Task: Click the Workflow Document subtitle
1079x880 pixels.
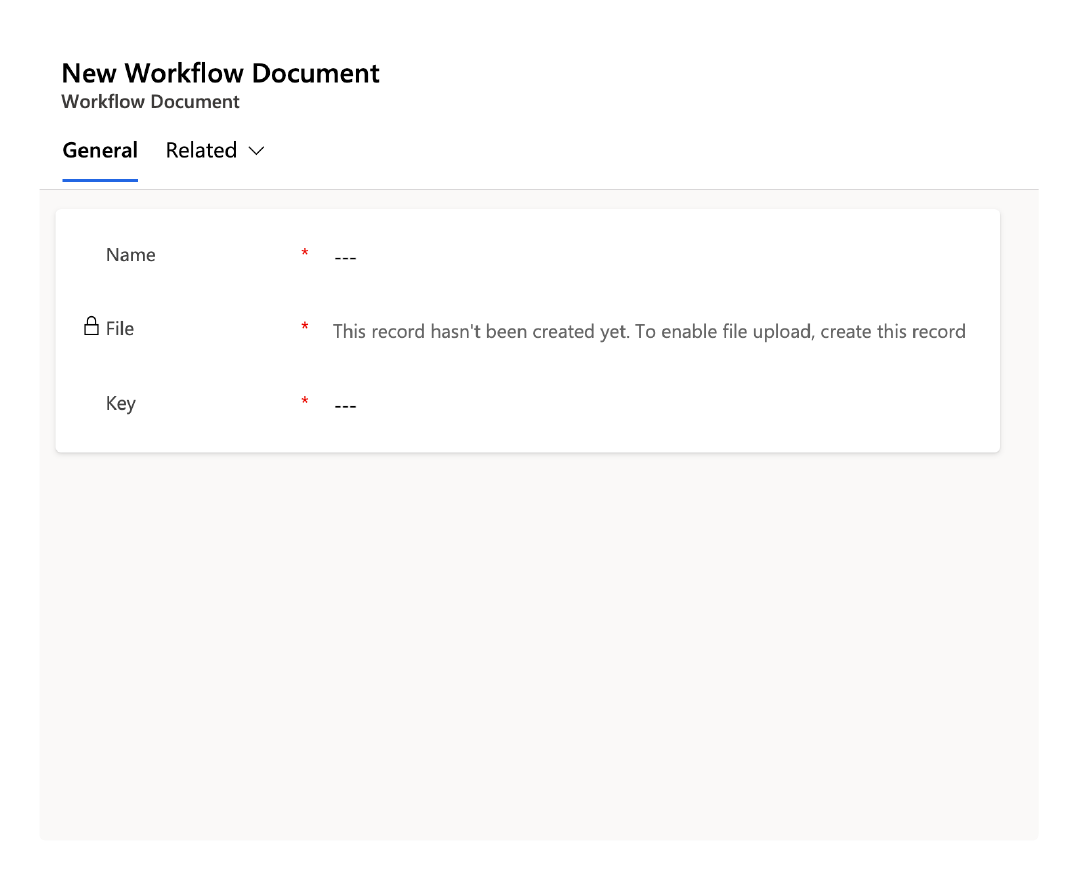Action: click(x=150, y=102)
